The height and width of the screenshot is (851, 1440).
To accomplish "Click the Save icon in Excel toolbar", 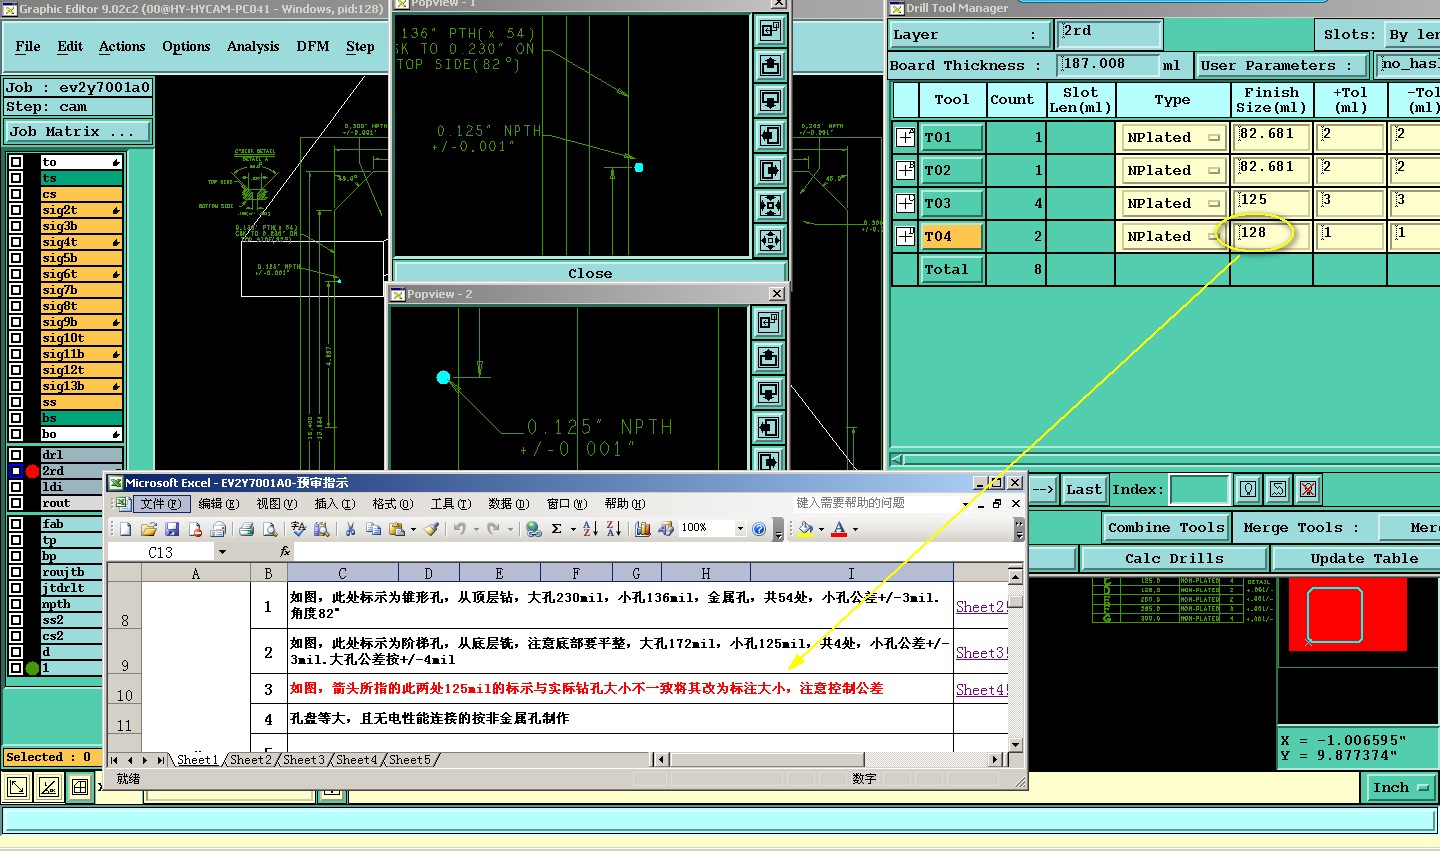I will point(172,529).
